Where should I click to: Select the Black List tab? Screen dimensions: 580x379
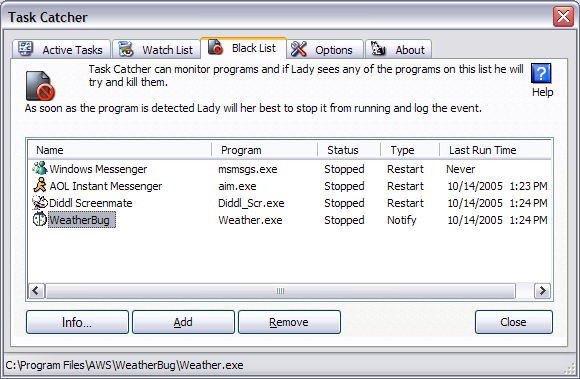[x=243, y=48]
